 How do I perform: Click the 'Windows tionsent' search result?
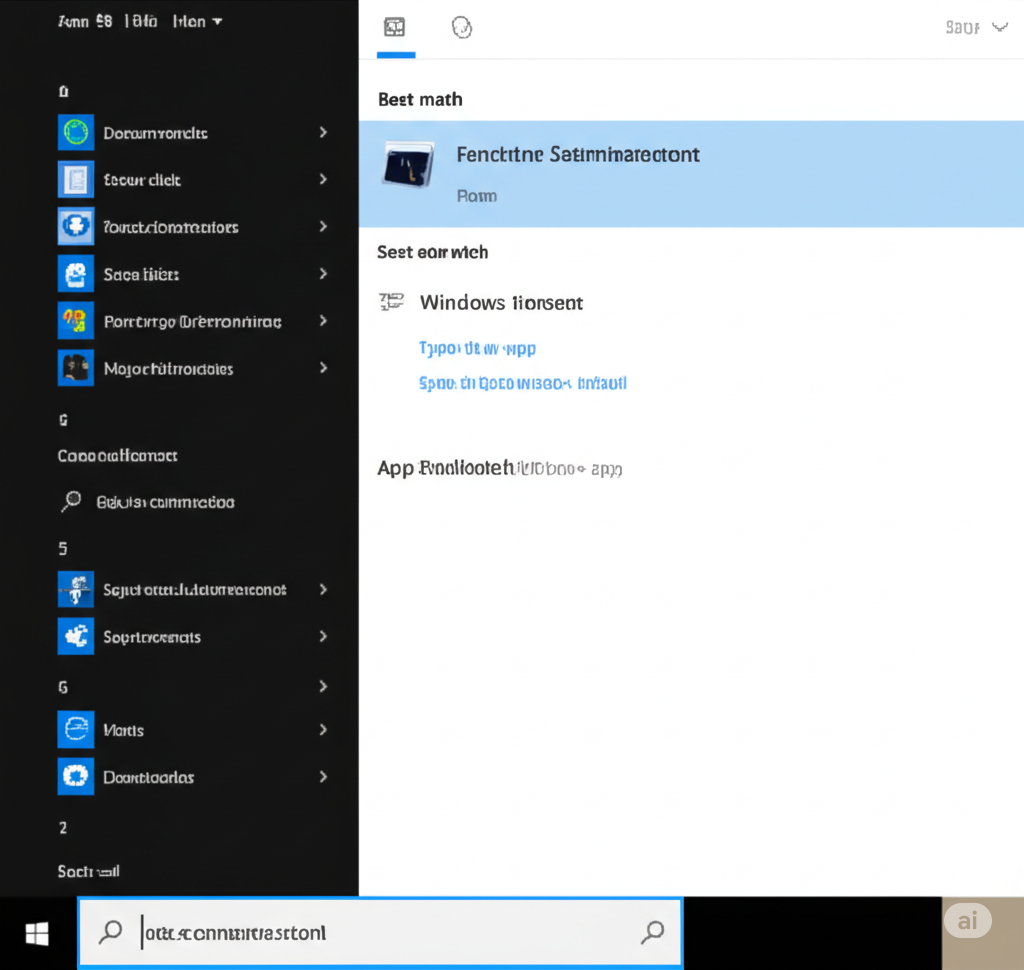(x=501, y=302)
